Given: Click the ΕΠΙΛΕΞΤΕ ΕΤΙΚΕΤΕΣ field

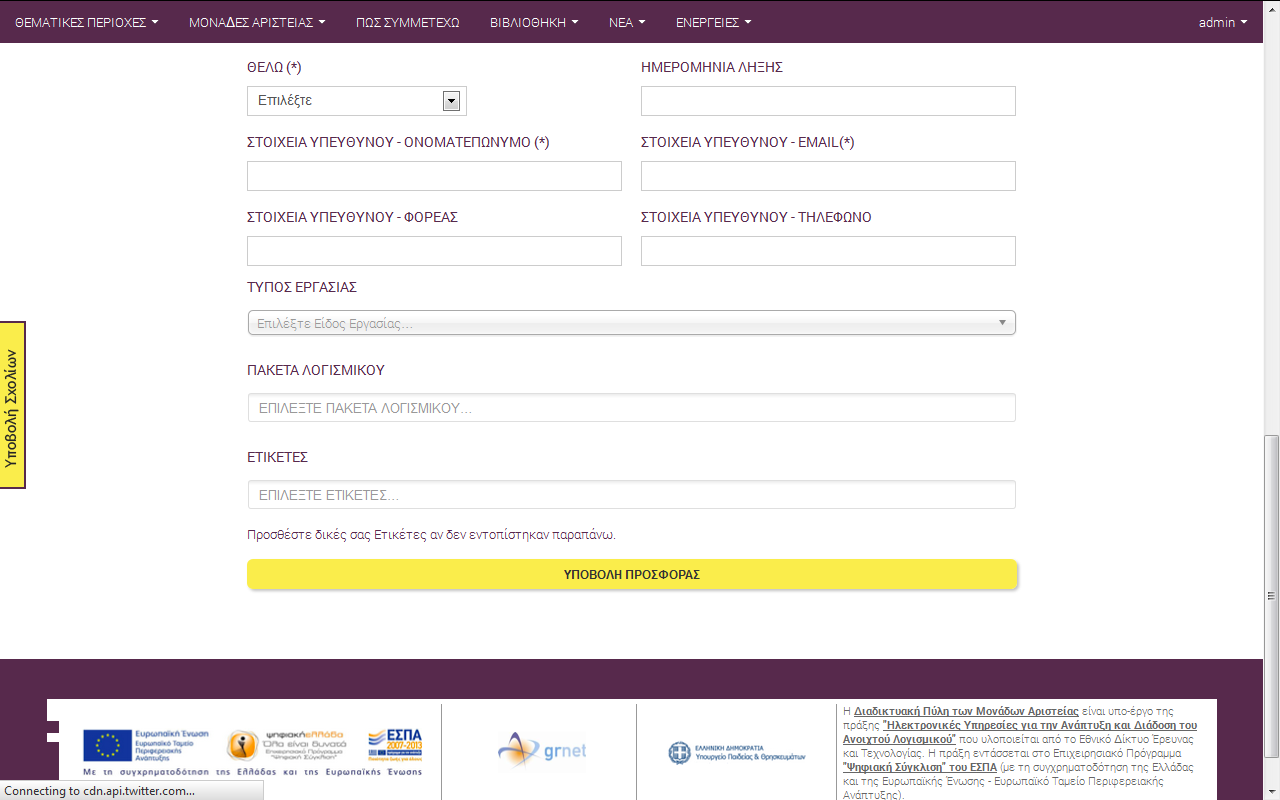Looking at the screenshot, I should coord(631,495).
